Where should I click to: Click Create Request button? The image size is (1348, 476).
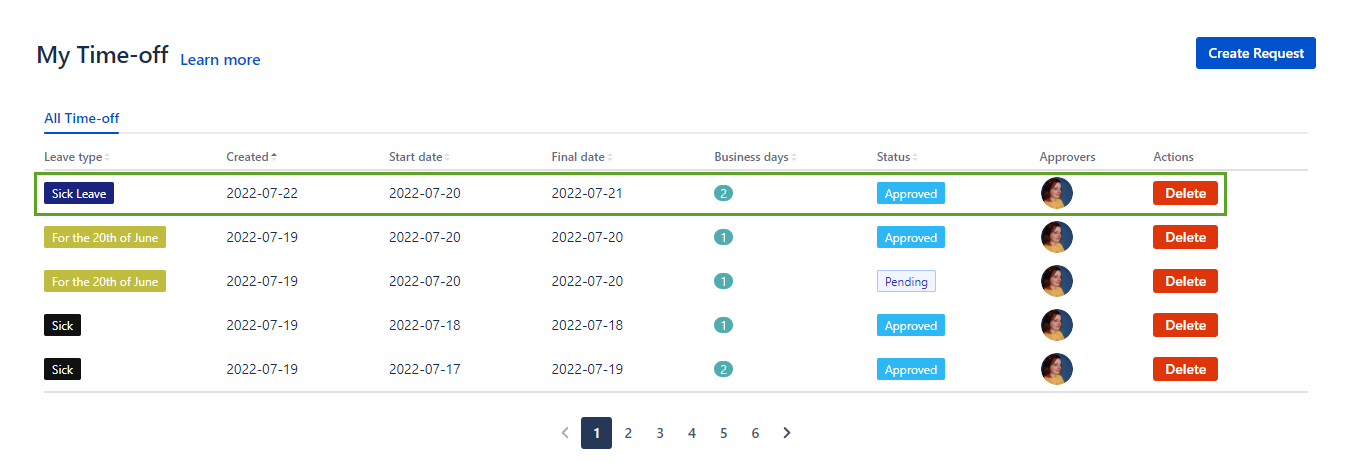(x=1255, y=53)
